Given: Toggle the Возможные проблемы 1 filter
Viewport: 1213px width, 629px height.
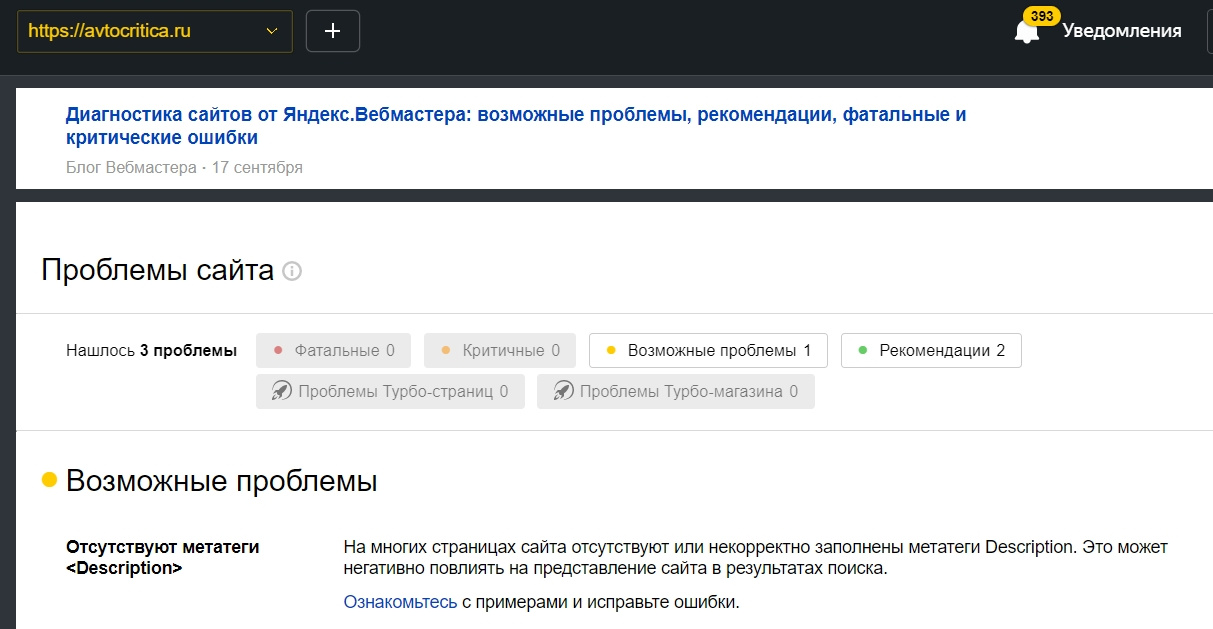Looking at the screenshot, I should point(708,351).
